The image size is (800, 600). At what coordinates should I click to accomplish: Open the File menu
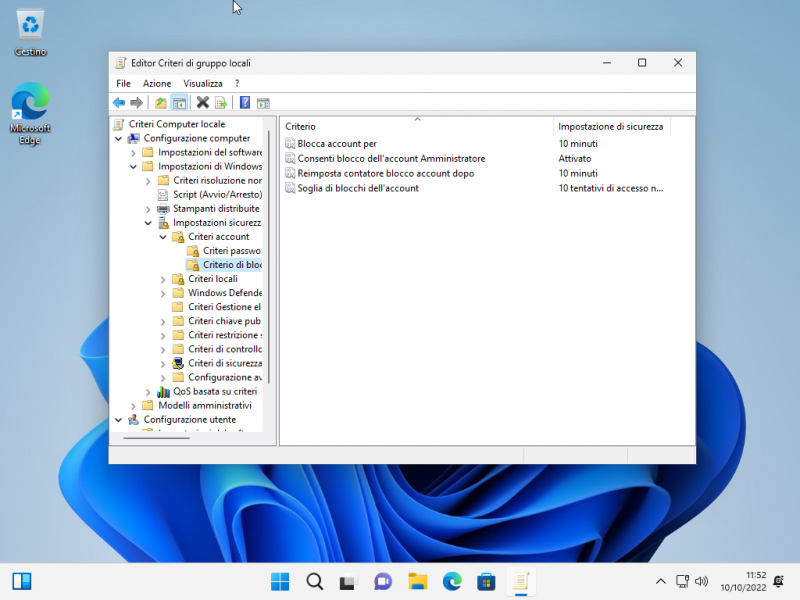[123, 83]
